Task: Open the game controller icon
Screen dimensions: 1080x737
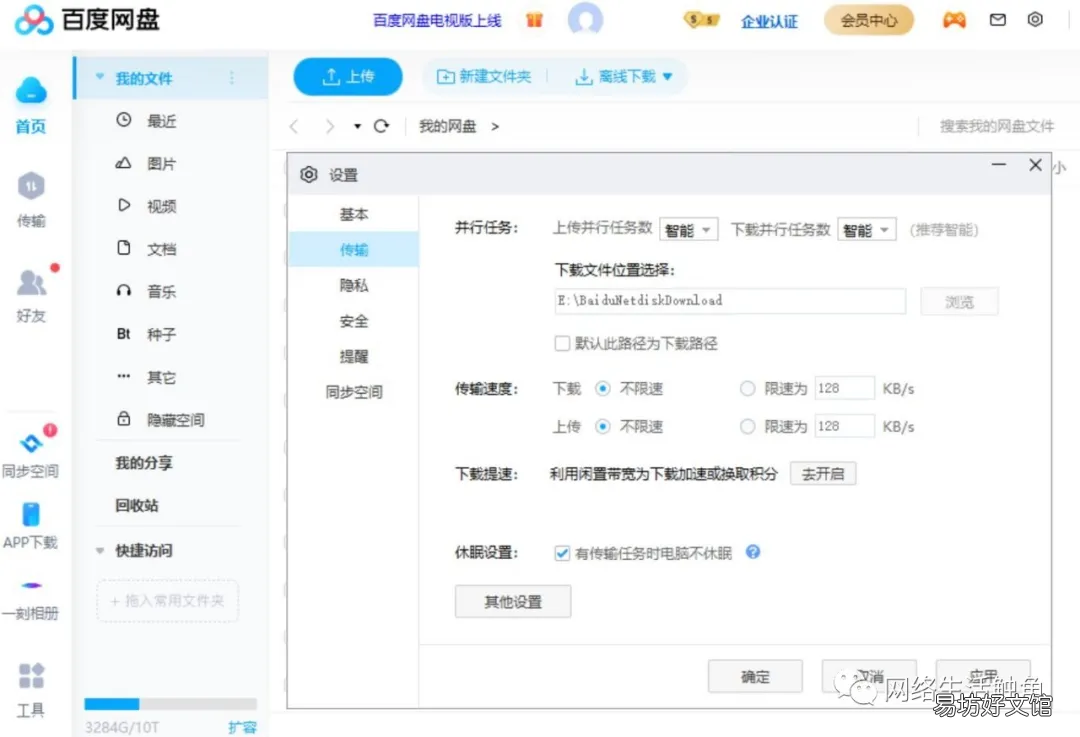Action: (954, 20)
